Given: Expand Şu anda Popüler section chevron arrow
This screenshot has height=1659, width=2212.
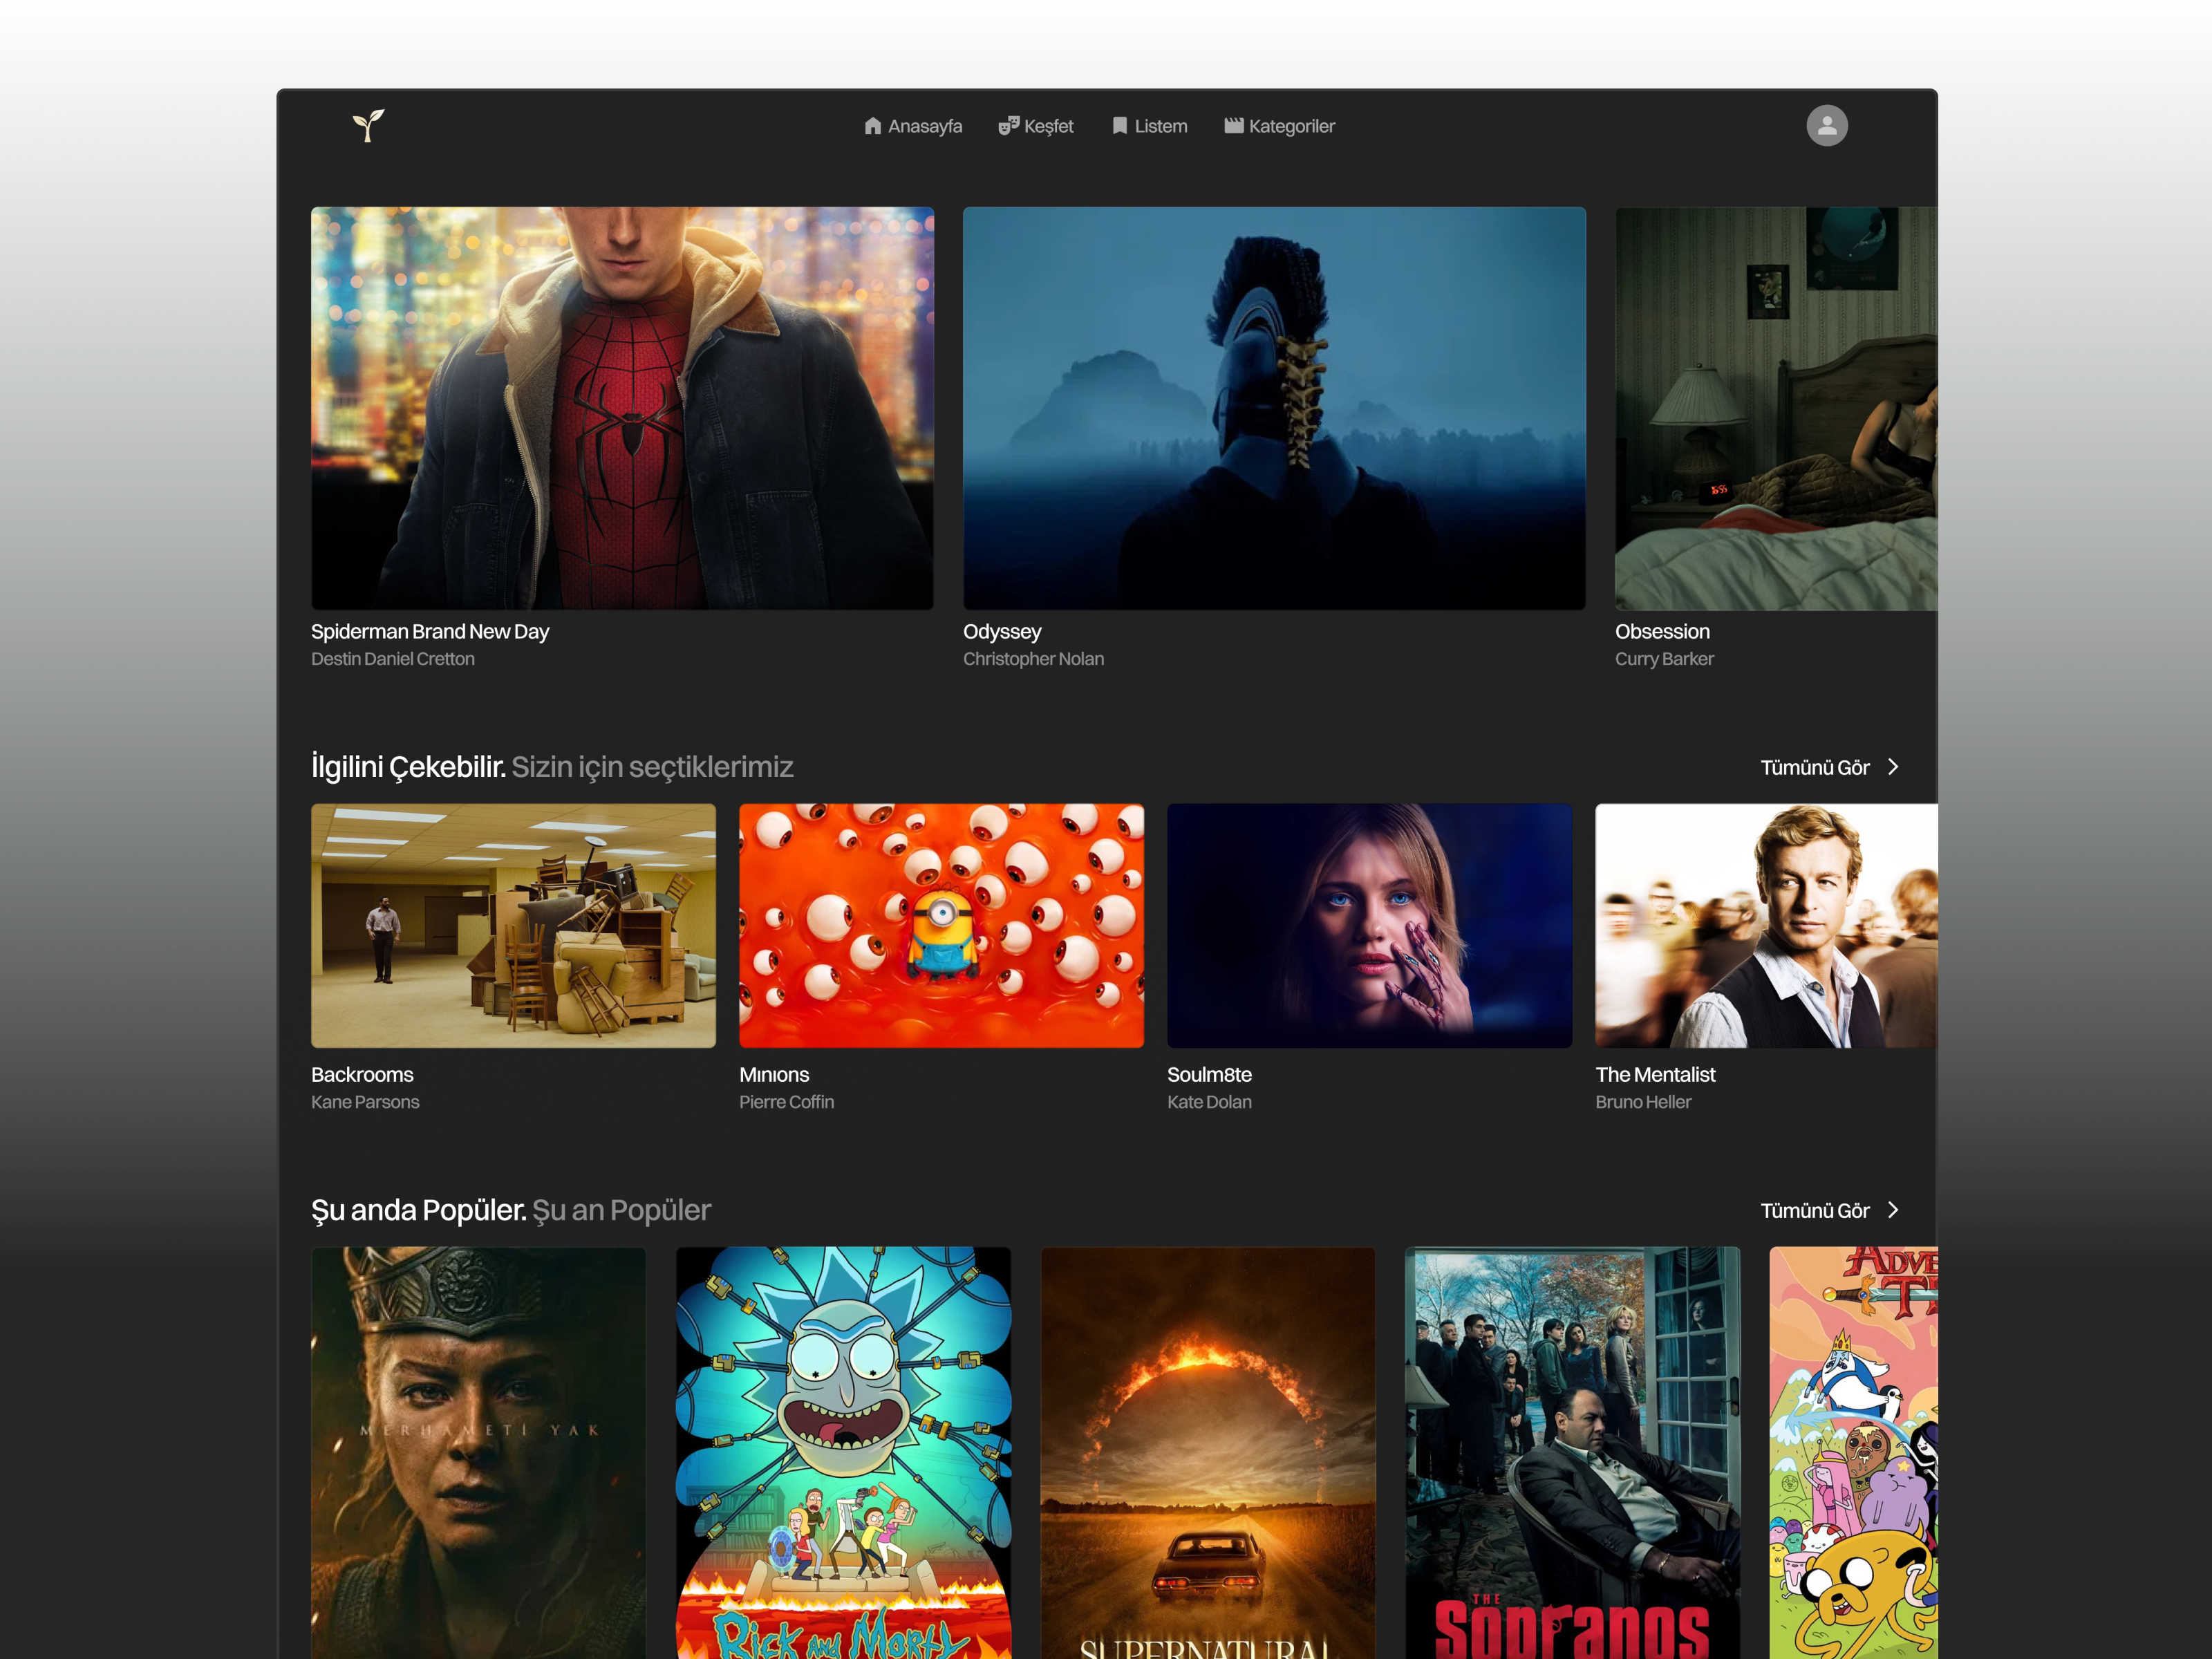Looking at the screenshot, I should [x=1893, y=1210].
